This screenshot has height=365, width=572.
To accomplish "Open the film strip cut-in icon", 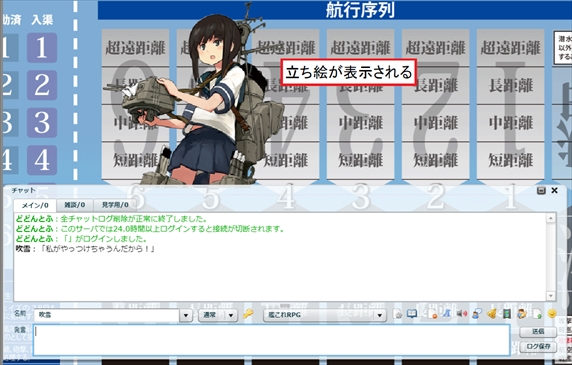I will click(507, 314).
